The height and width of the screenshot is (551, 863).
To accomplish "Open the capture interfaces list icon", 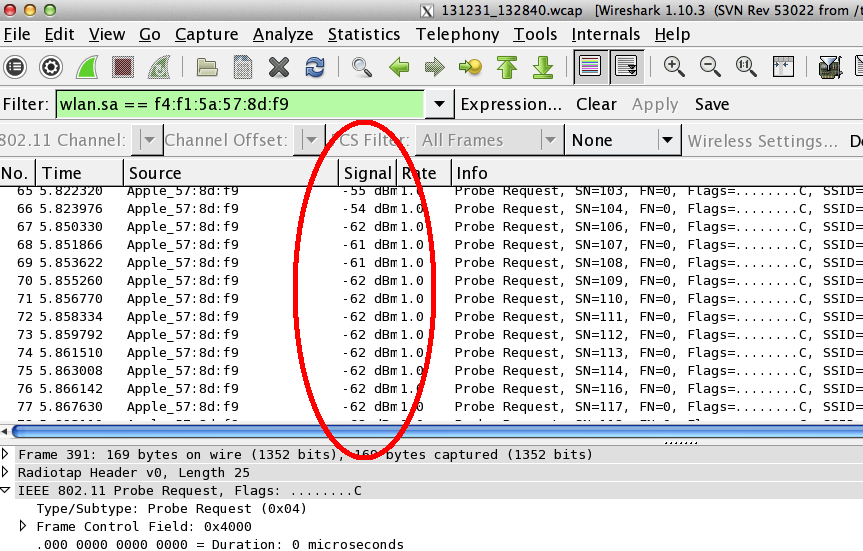I will point(15,67).
